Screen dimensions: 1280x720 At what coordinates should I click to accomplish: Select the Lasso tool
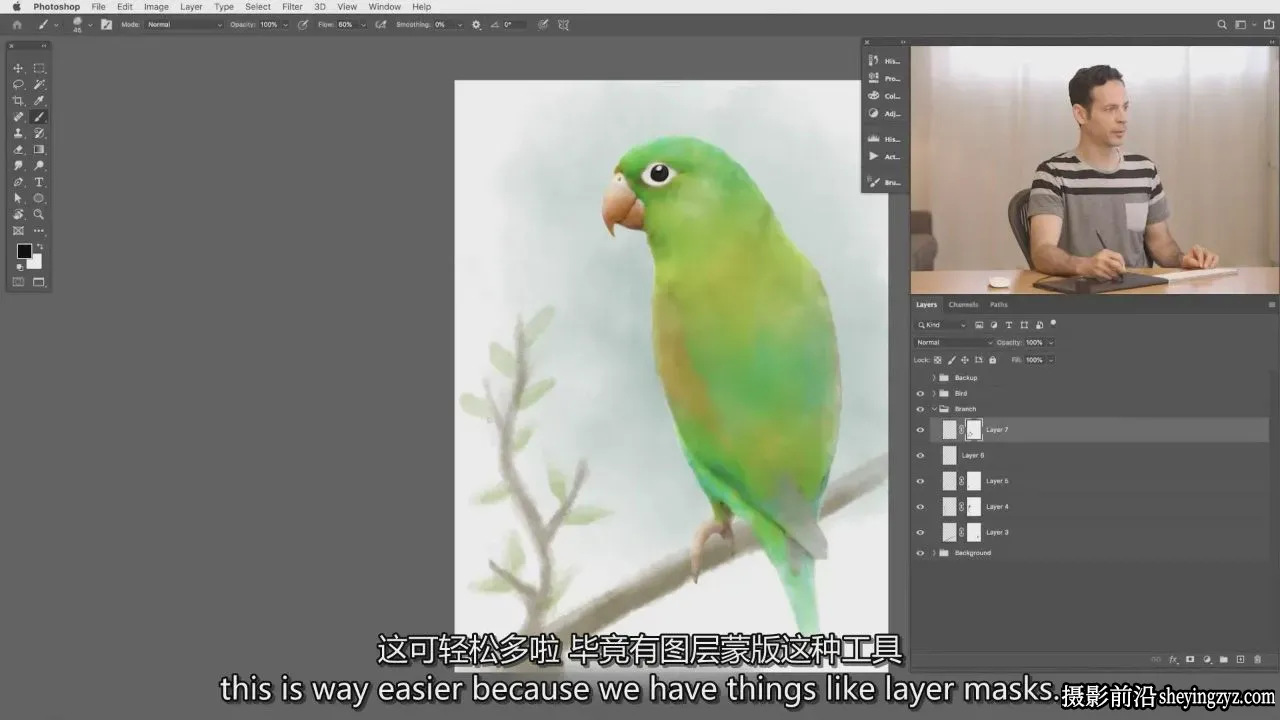[18, 85]
